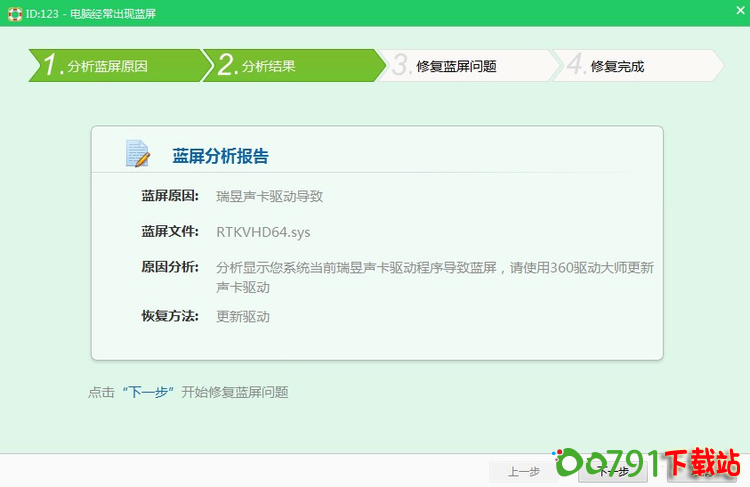The width and height of the screenshot is (750, 487).
Task: Click the blue 下一步 text in the hint
Action: click(150, 392)
